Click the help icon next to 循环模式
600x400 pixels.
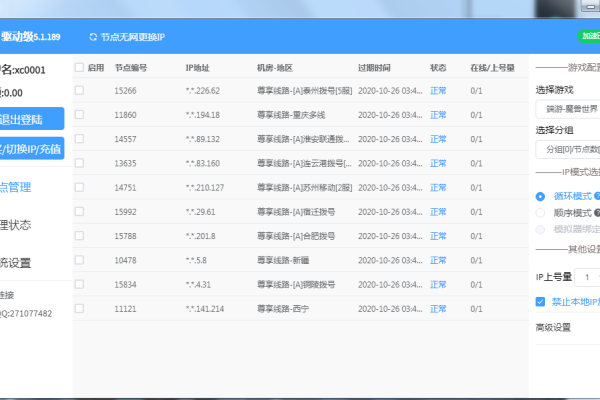pos(597,196)
